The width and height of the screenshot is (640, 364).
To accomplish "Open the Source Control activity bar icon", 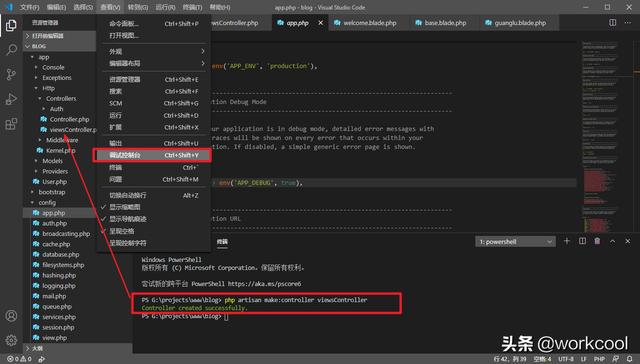I will pos(11,74).
